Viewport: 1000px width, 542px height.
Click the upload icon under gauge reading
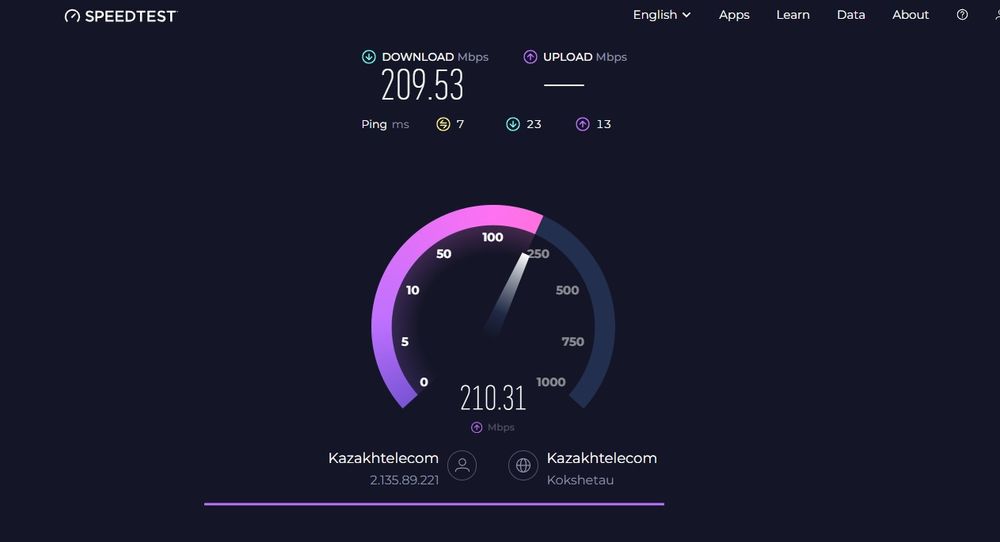476,427
